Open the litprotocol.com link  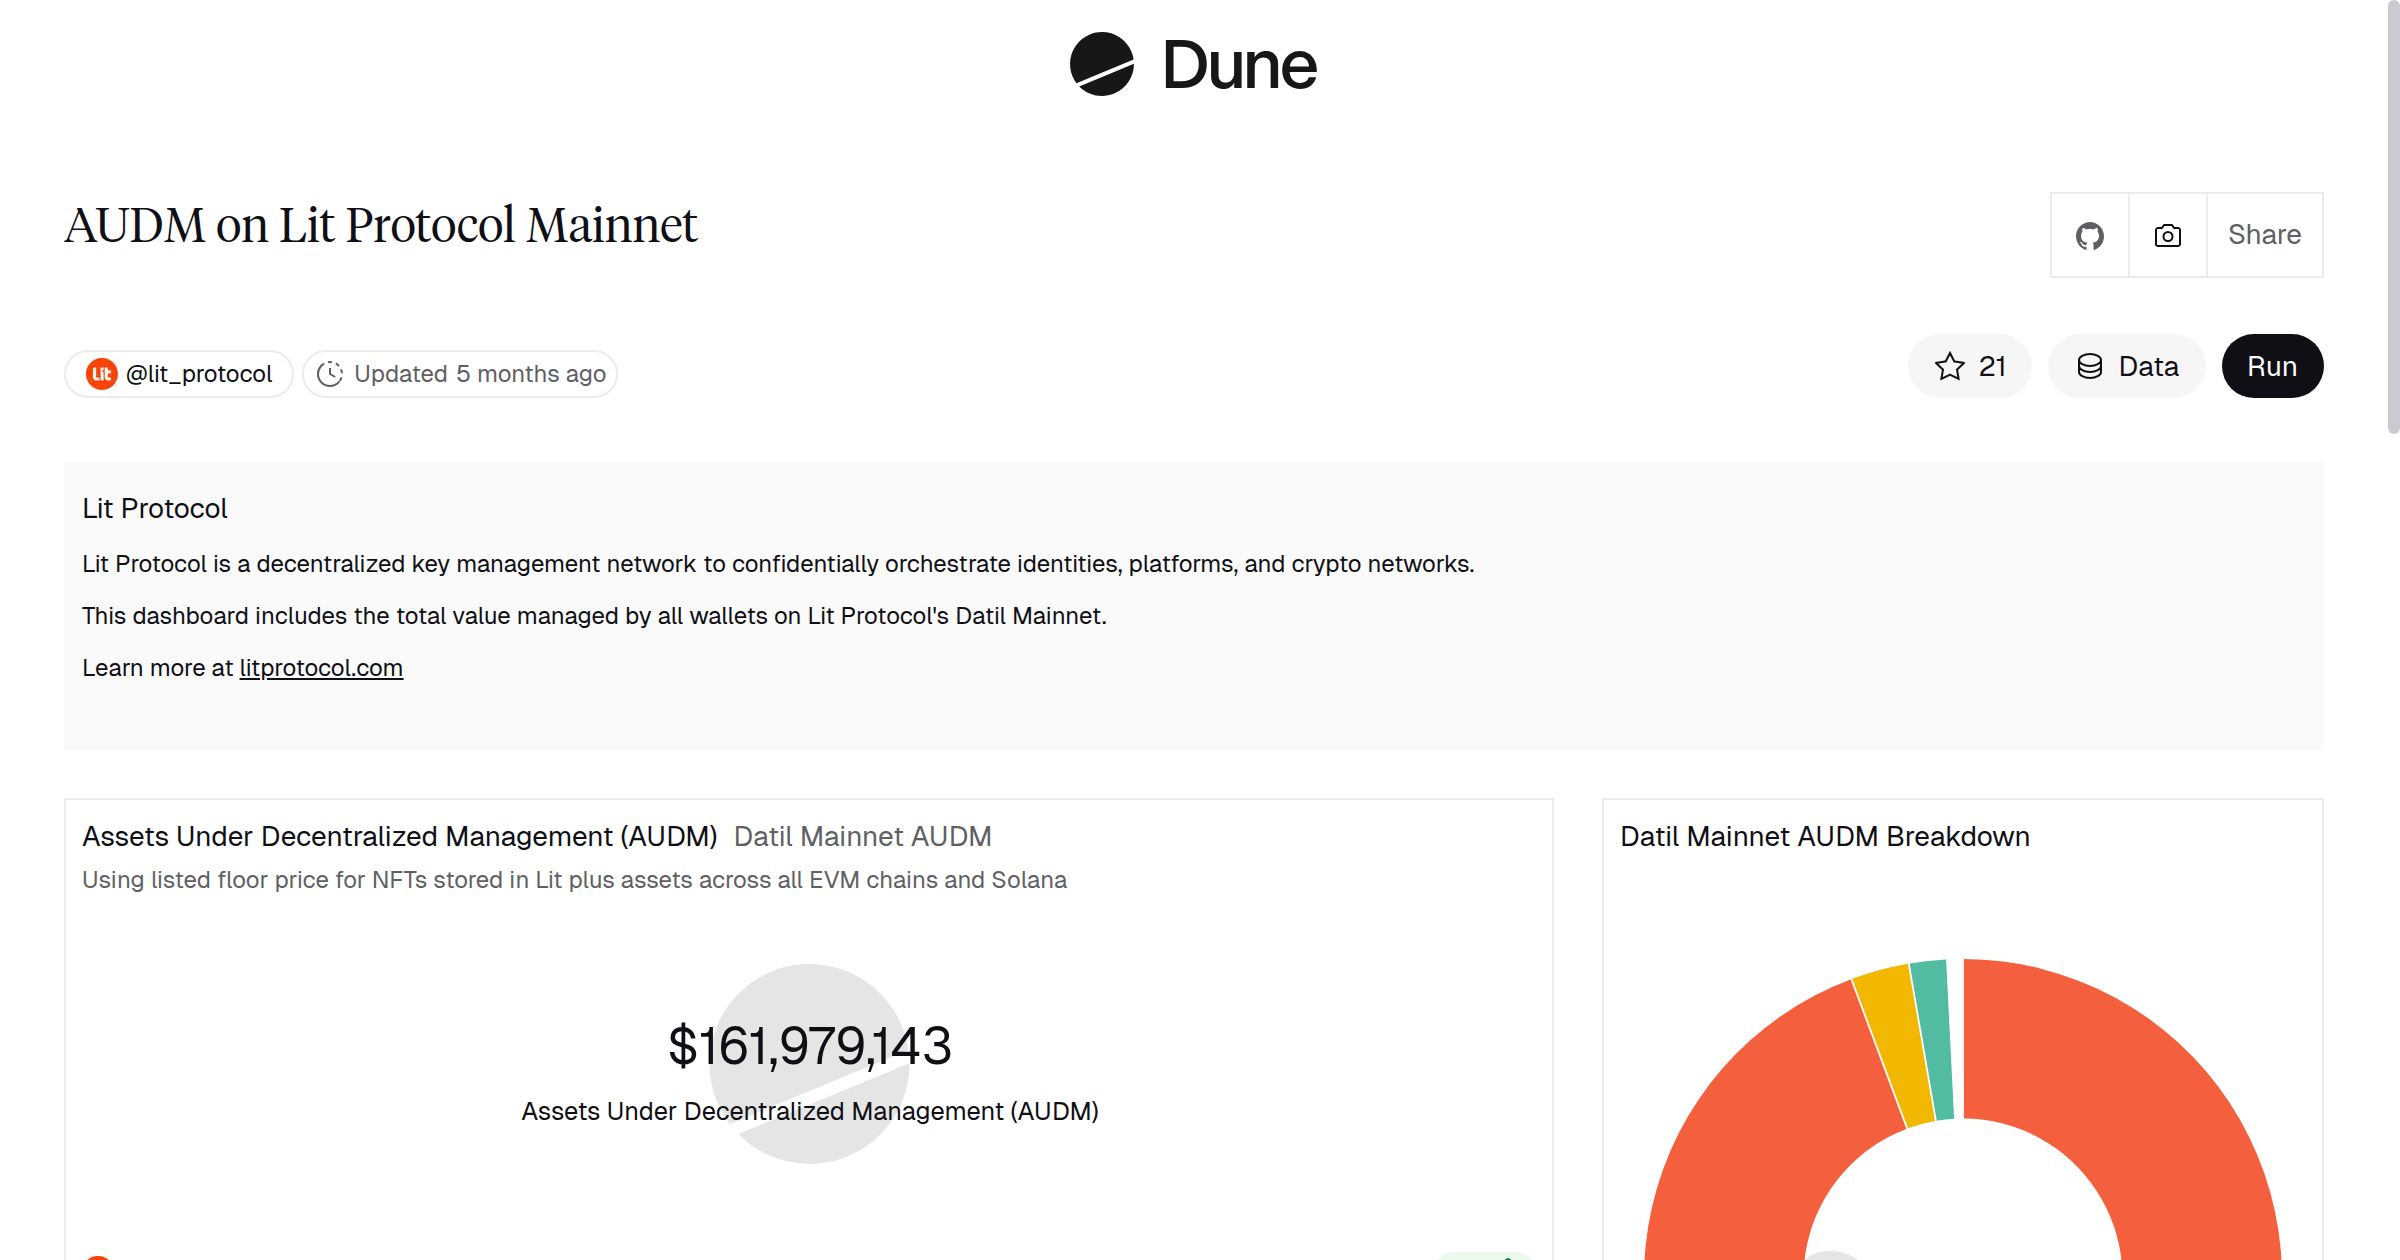(320, 667)
